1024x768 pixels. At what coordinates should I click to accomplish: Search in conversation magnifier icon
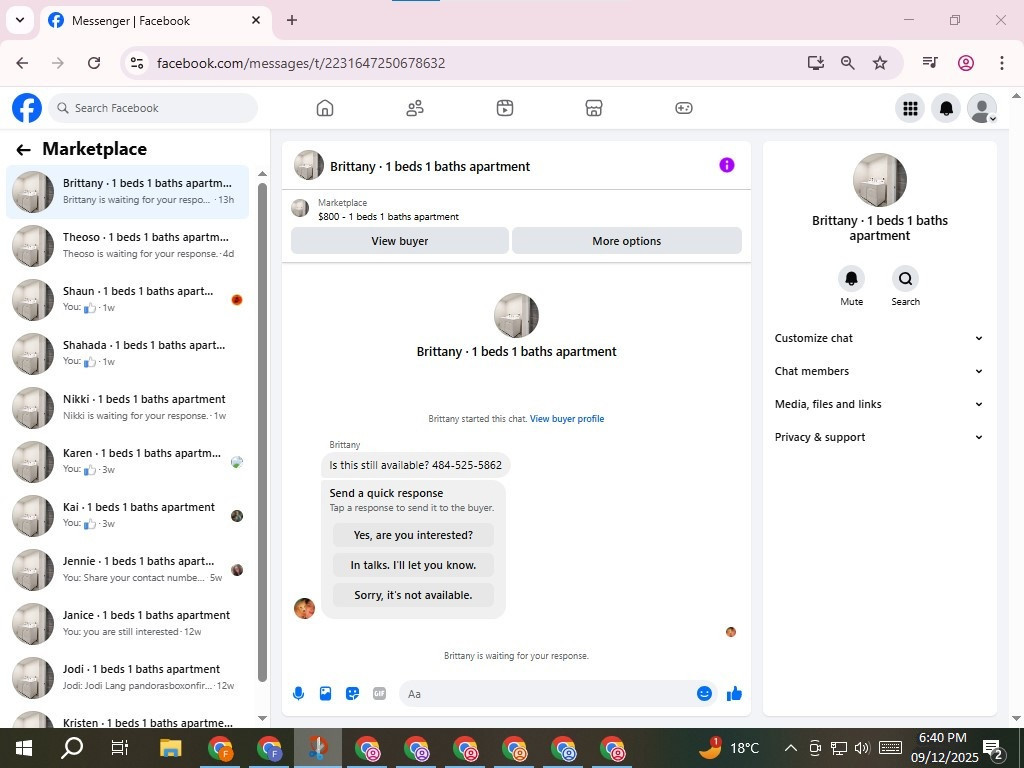[x=905, y=279]
